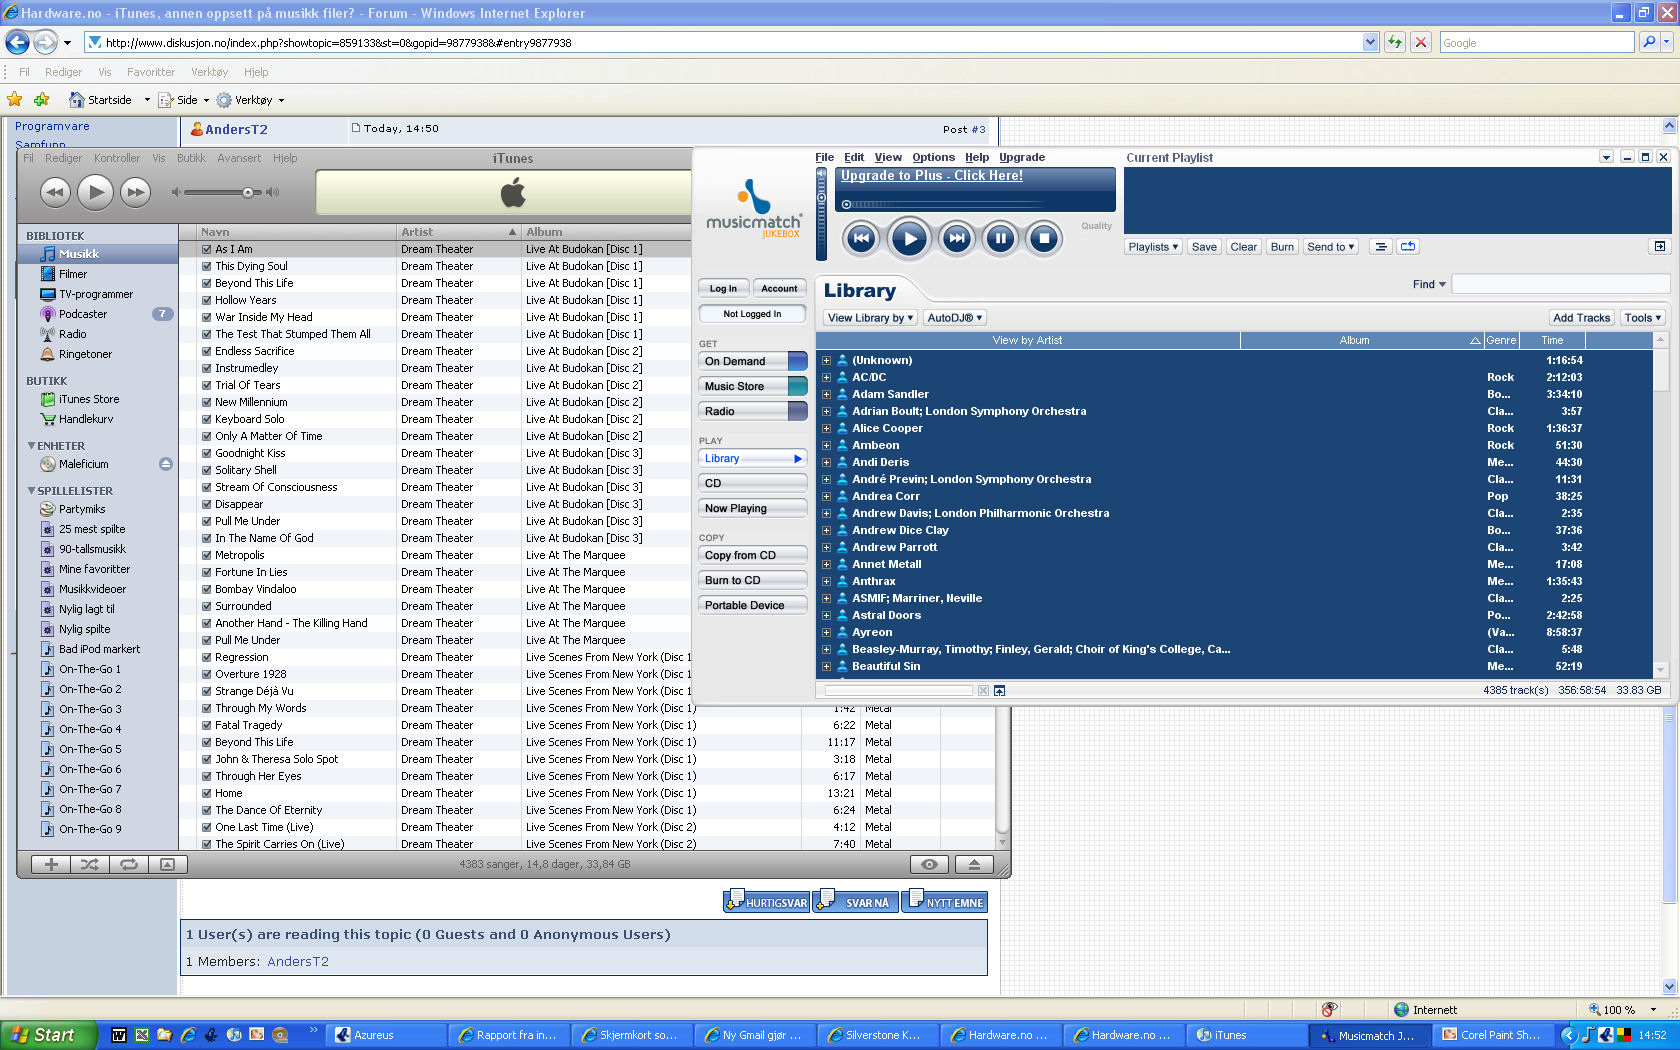The width and height of the screenshot is (1680, 1050).
Task: Click the Musicmatch previous track button
Action: (861, 238)
